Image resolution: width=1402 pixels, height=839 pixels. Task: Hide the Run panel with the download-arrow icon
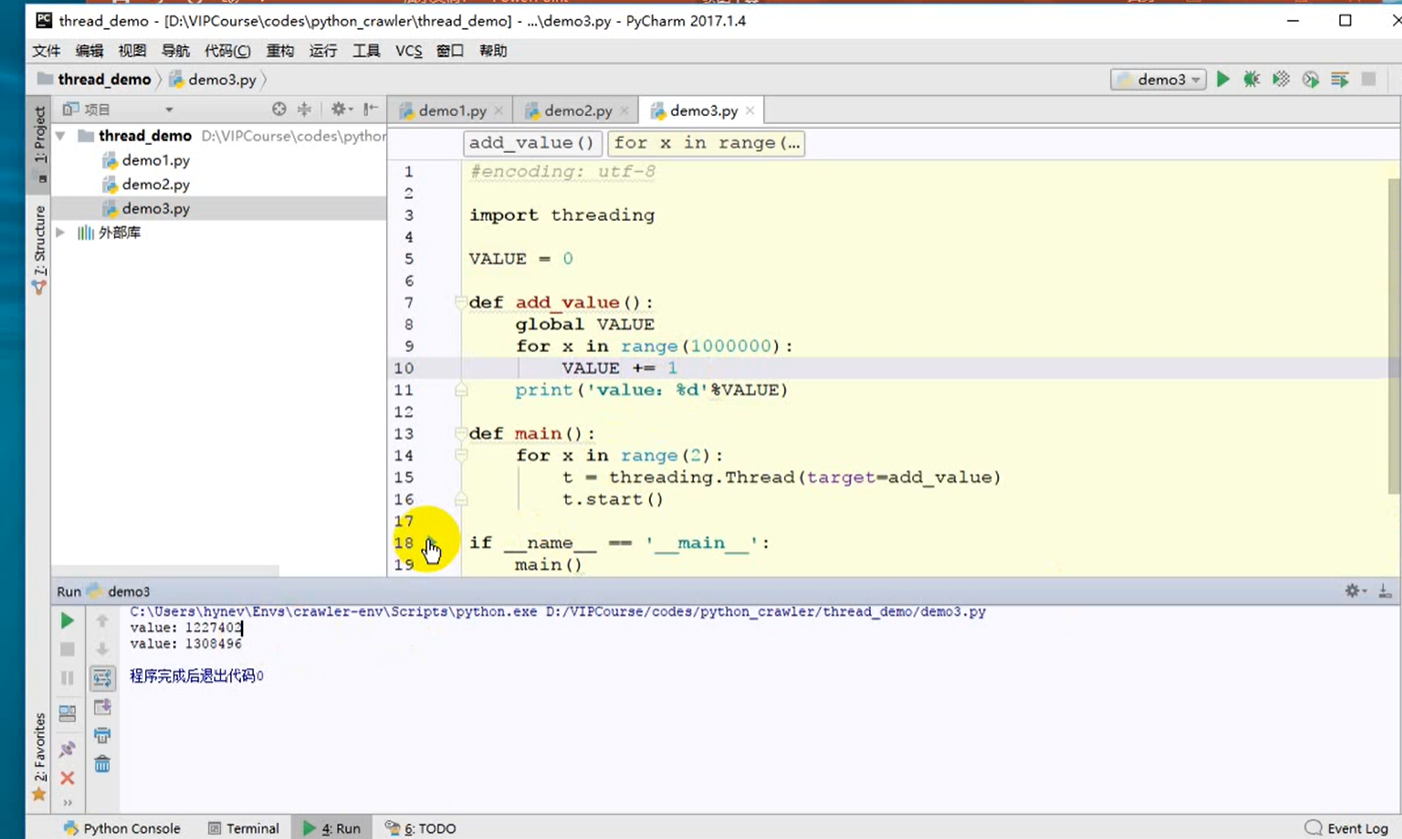click(x=1385, y=591)
